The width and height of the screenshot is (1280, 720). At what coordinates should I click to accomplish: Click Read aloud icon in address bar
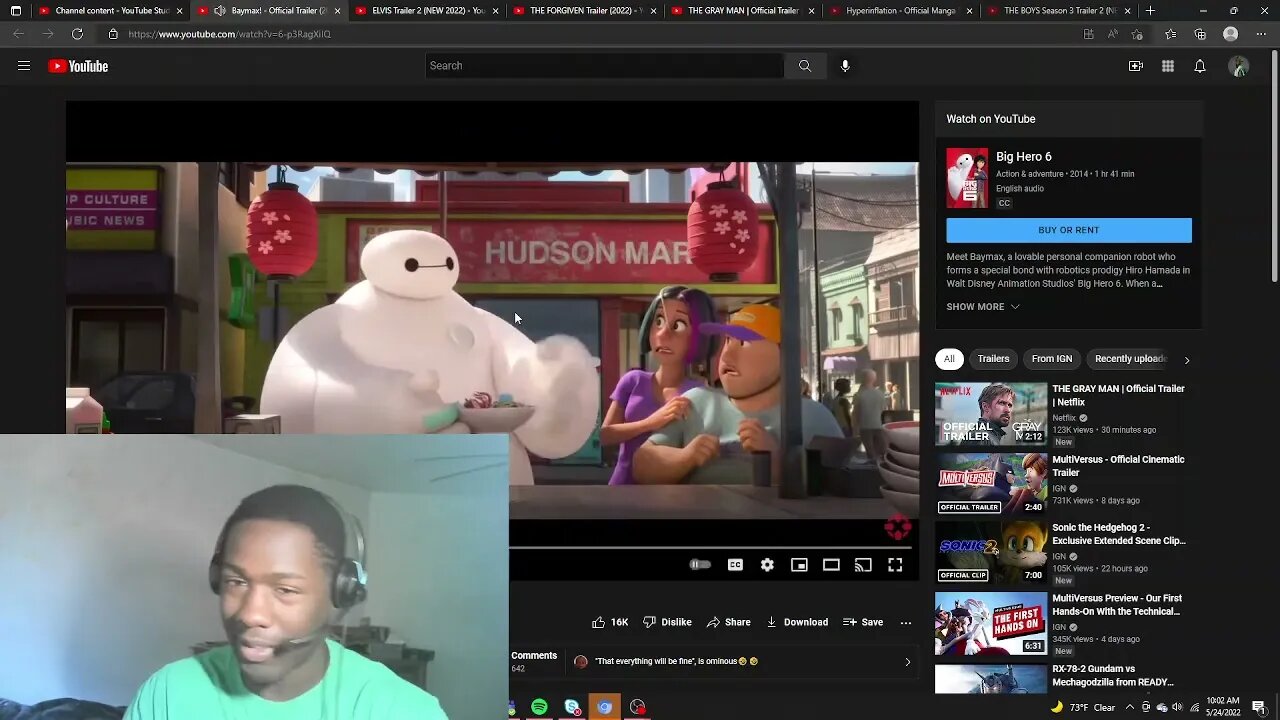[x=1113, y=34]
